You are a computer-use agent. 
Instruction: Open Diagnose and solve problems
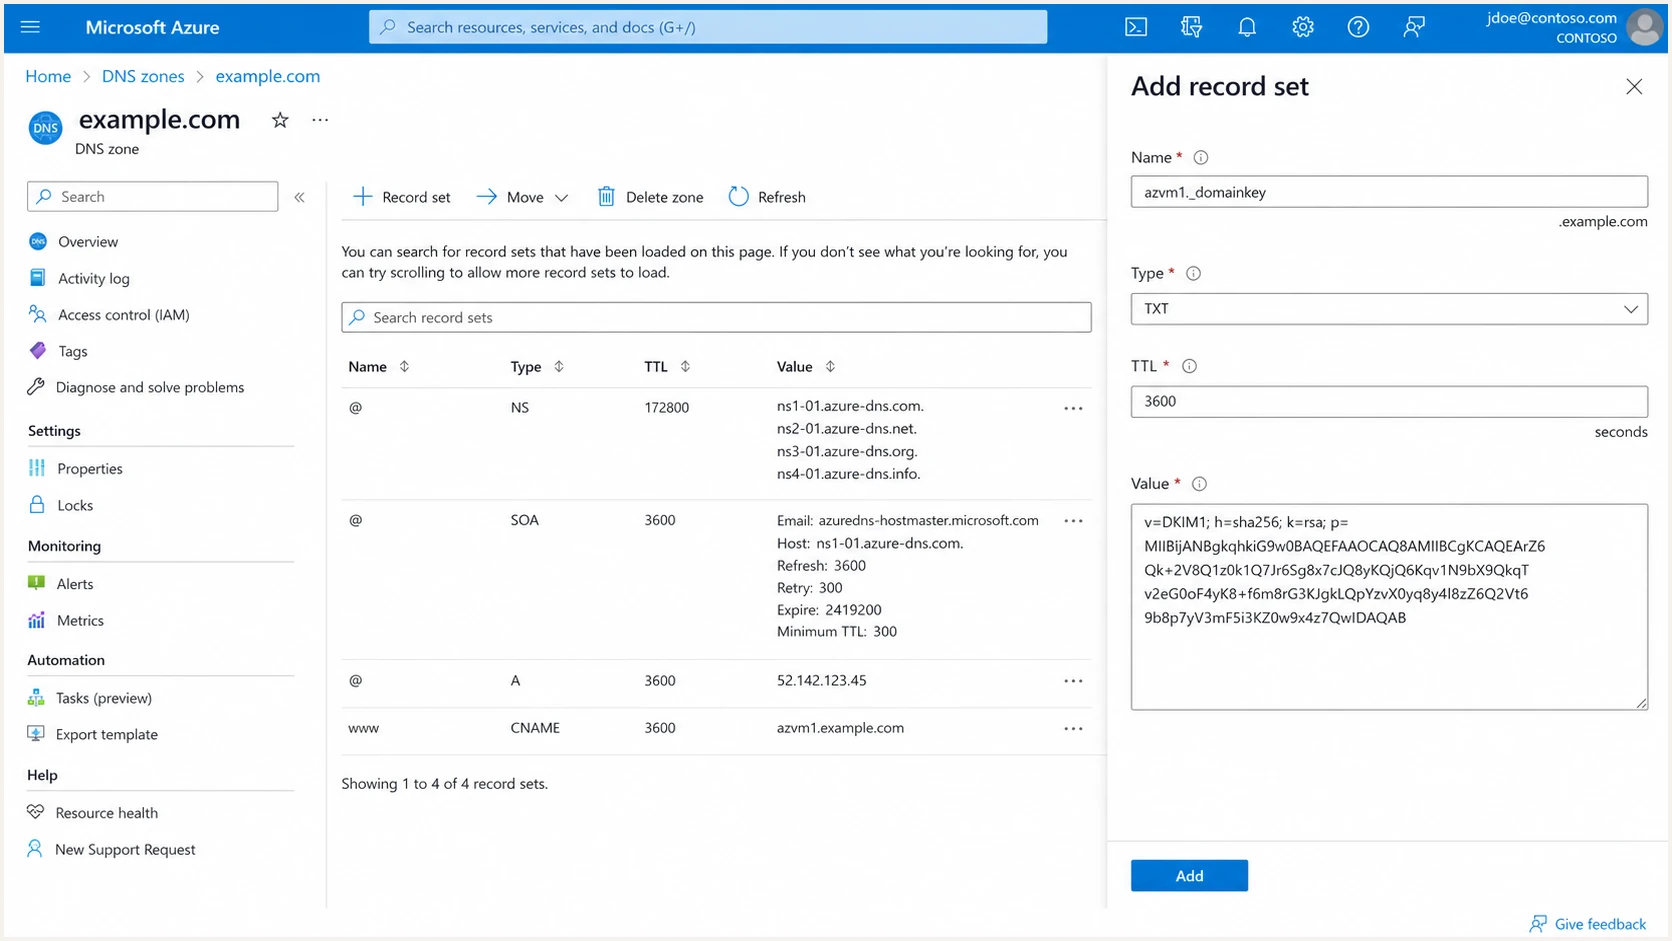pyautogui.click(x=136, y=387)
